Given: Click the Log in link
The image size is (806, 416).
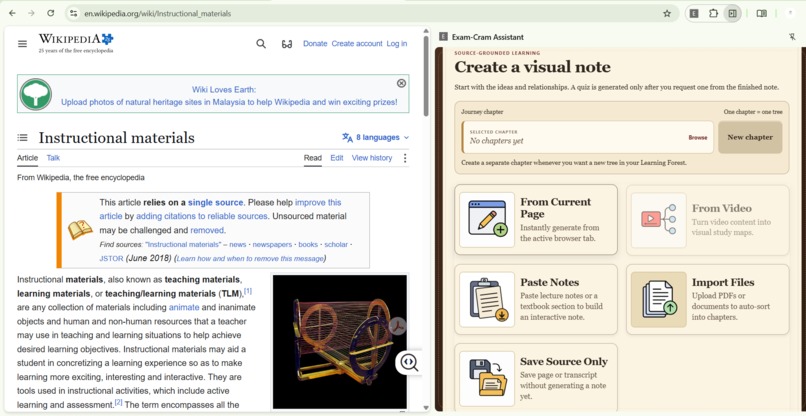Looking at the screenshot, I should [x=397, y=44].
